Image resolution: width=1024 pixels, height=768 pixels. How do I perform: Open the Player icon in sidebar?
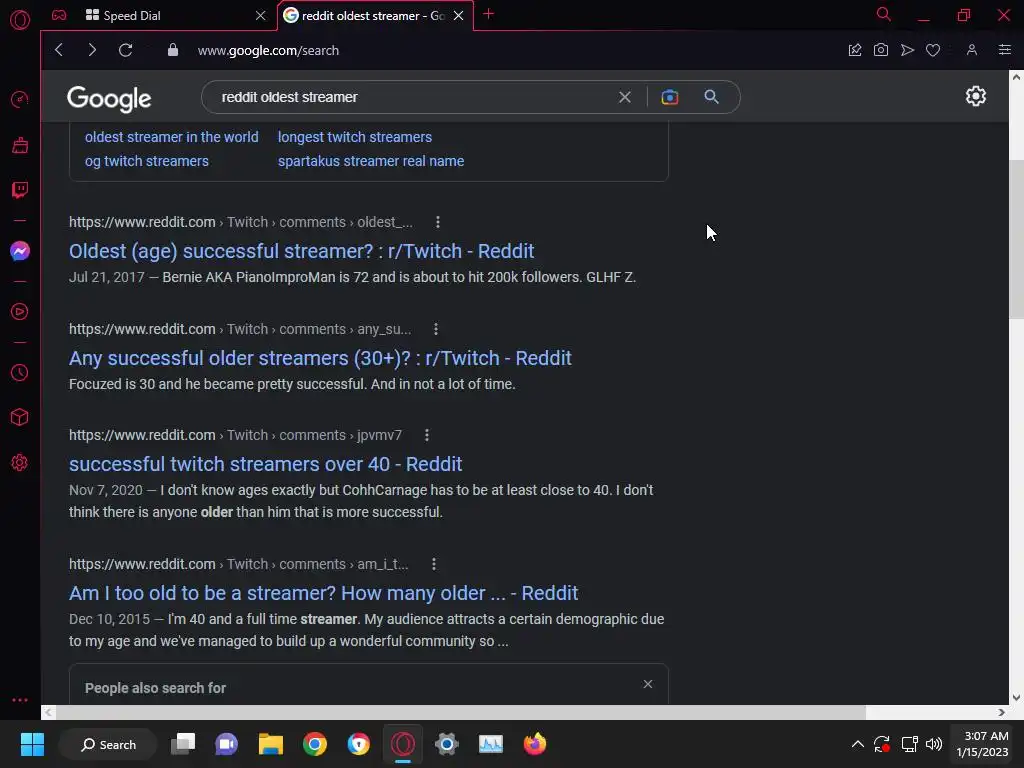[20, 312]
